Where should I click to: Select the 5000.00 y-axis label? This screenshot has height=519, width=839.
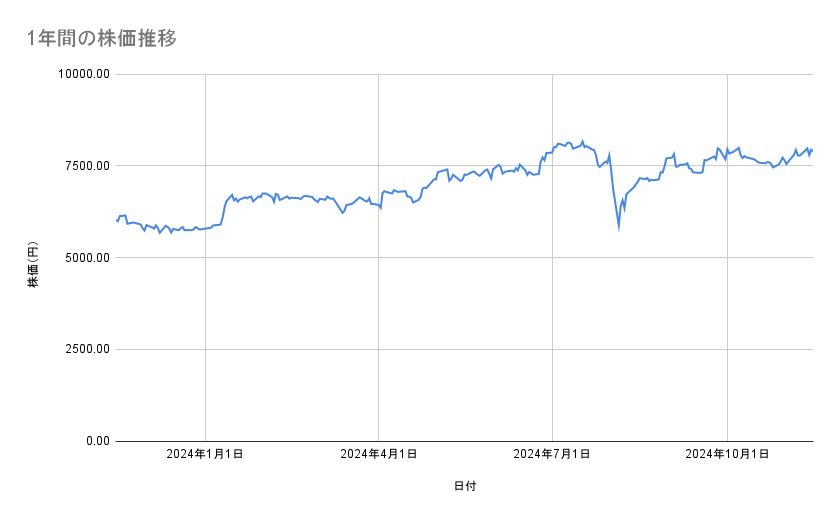click(86, 258)
